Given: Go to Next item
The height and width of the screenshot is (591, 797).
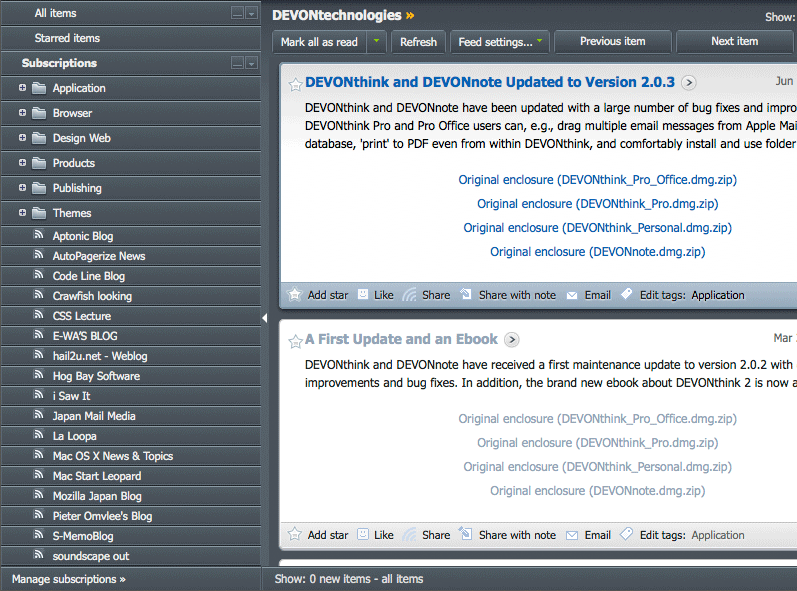Looking at the screenshot, I should [x=734, y=41].
